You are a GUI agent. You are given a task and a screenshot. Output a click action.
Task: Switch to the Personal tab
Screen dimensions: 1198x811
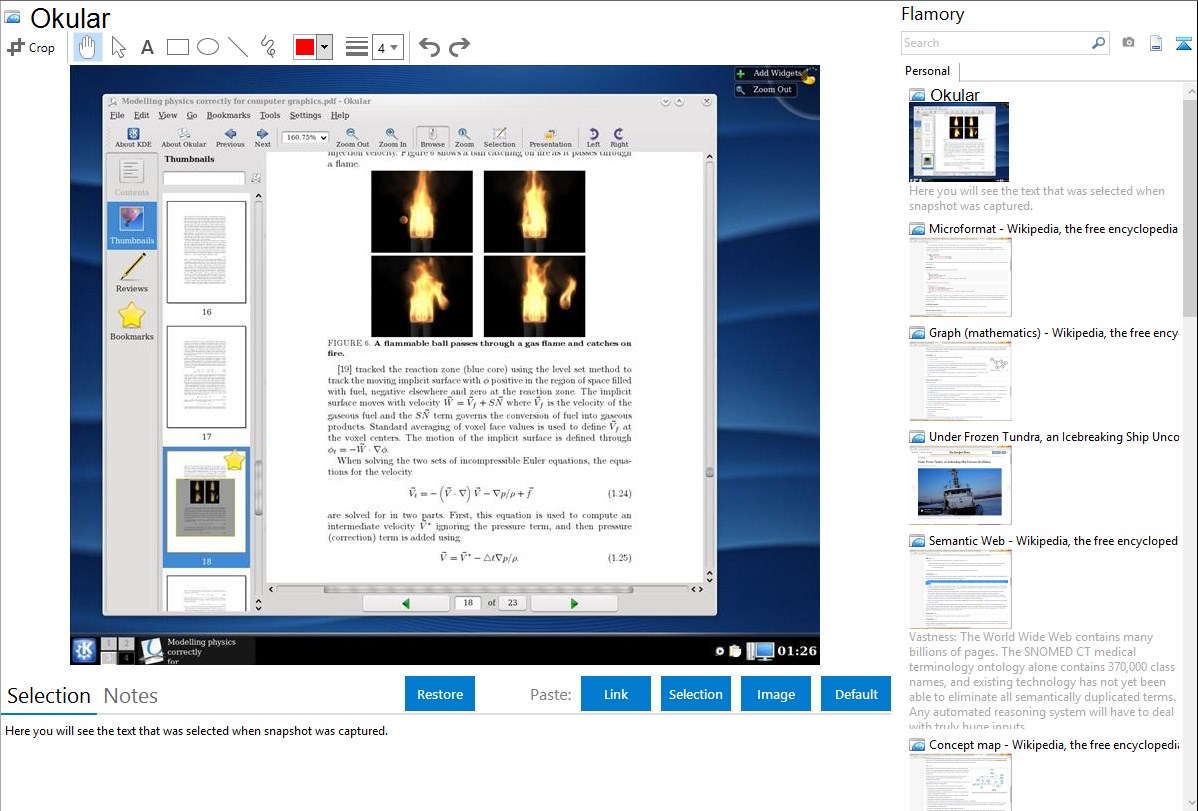click(928, 71)
